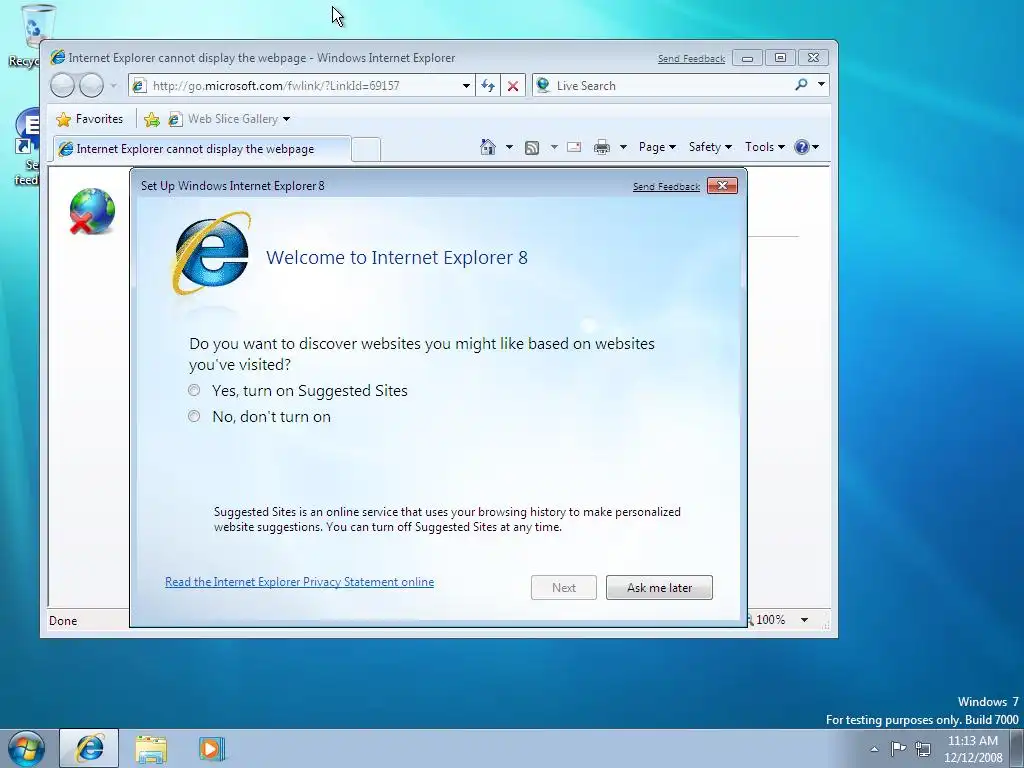Close the Set Up Internet Explorer 8 dialog

pos(722,186)
